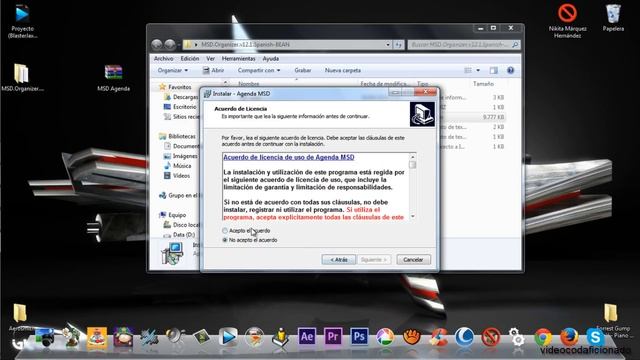Select Música in the Explorer sidebar
This screenshot has height=360, width=640.
pos(178,166)
